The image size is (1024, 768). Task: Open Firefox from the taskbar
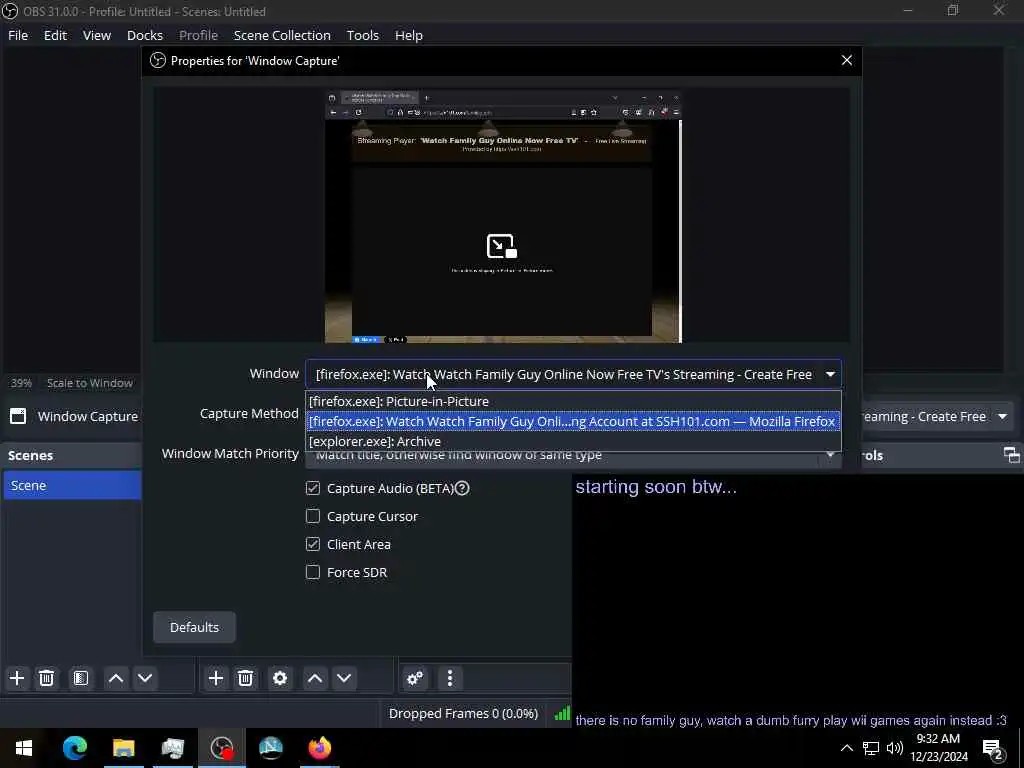click(320, 748)
